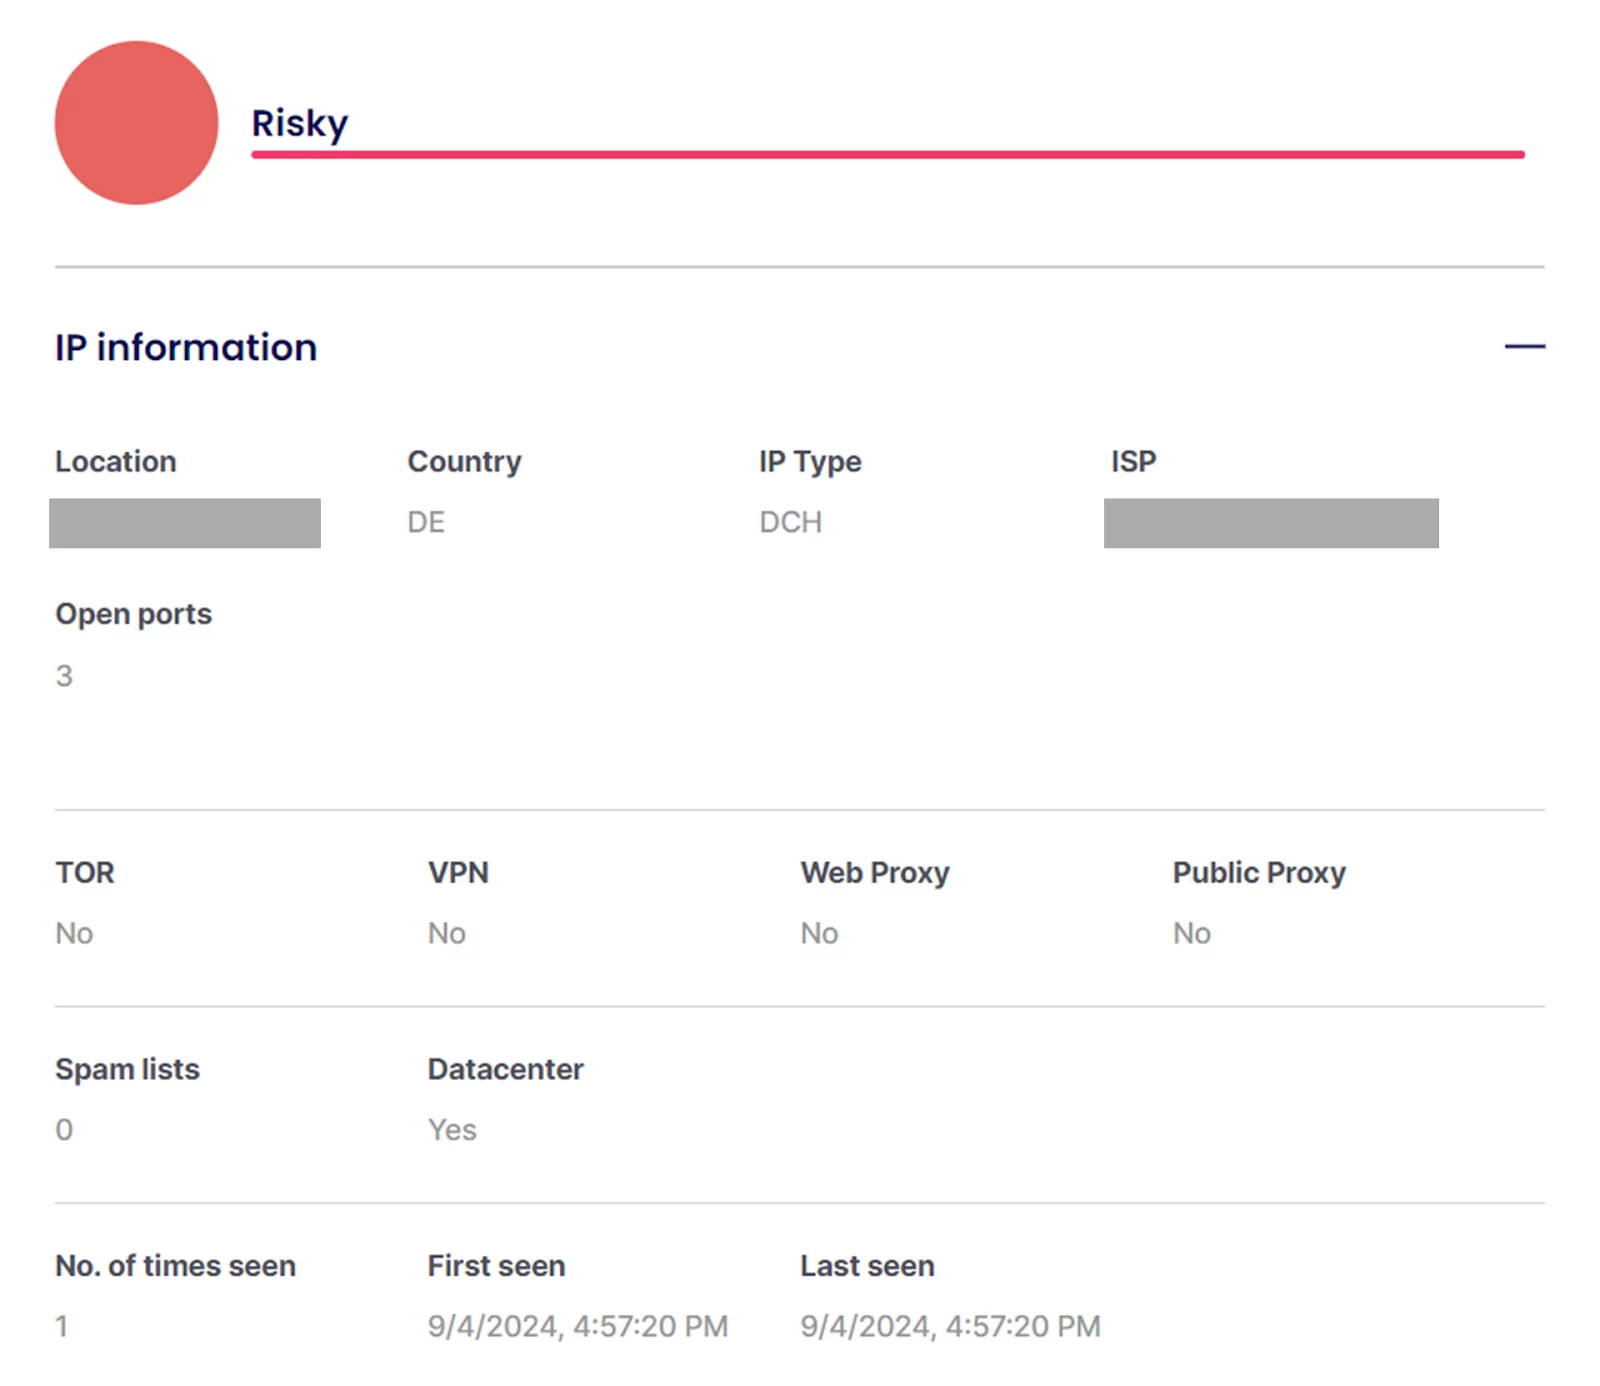Select the Country value DE
Viewport: 1600px width, 1386px height.
[425, 521]
